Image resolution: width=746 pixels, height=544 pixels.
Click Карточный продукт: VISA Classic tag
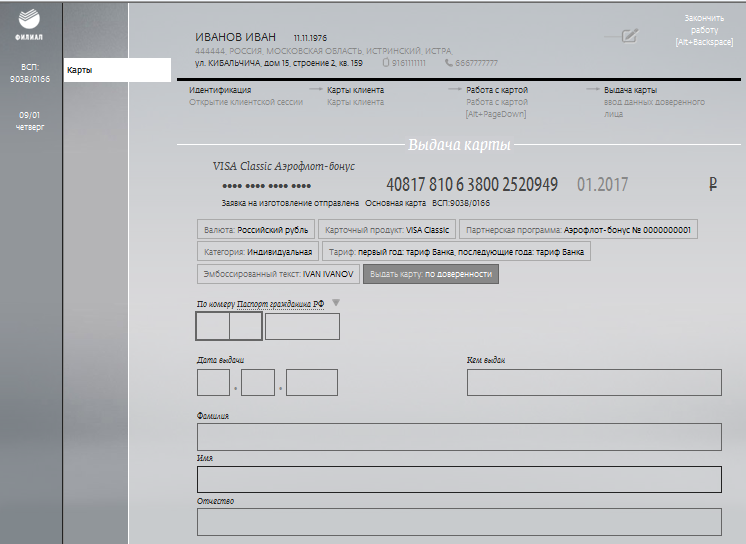[x=387, y=229]
